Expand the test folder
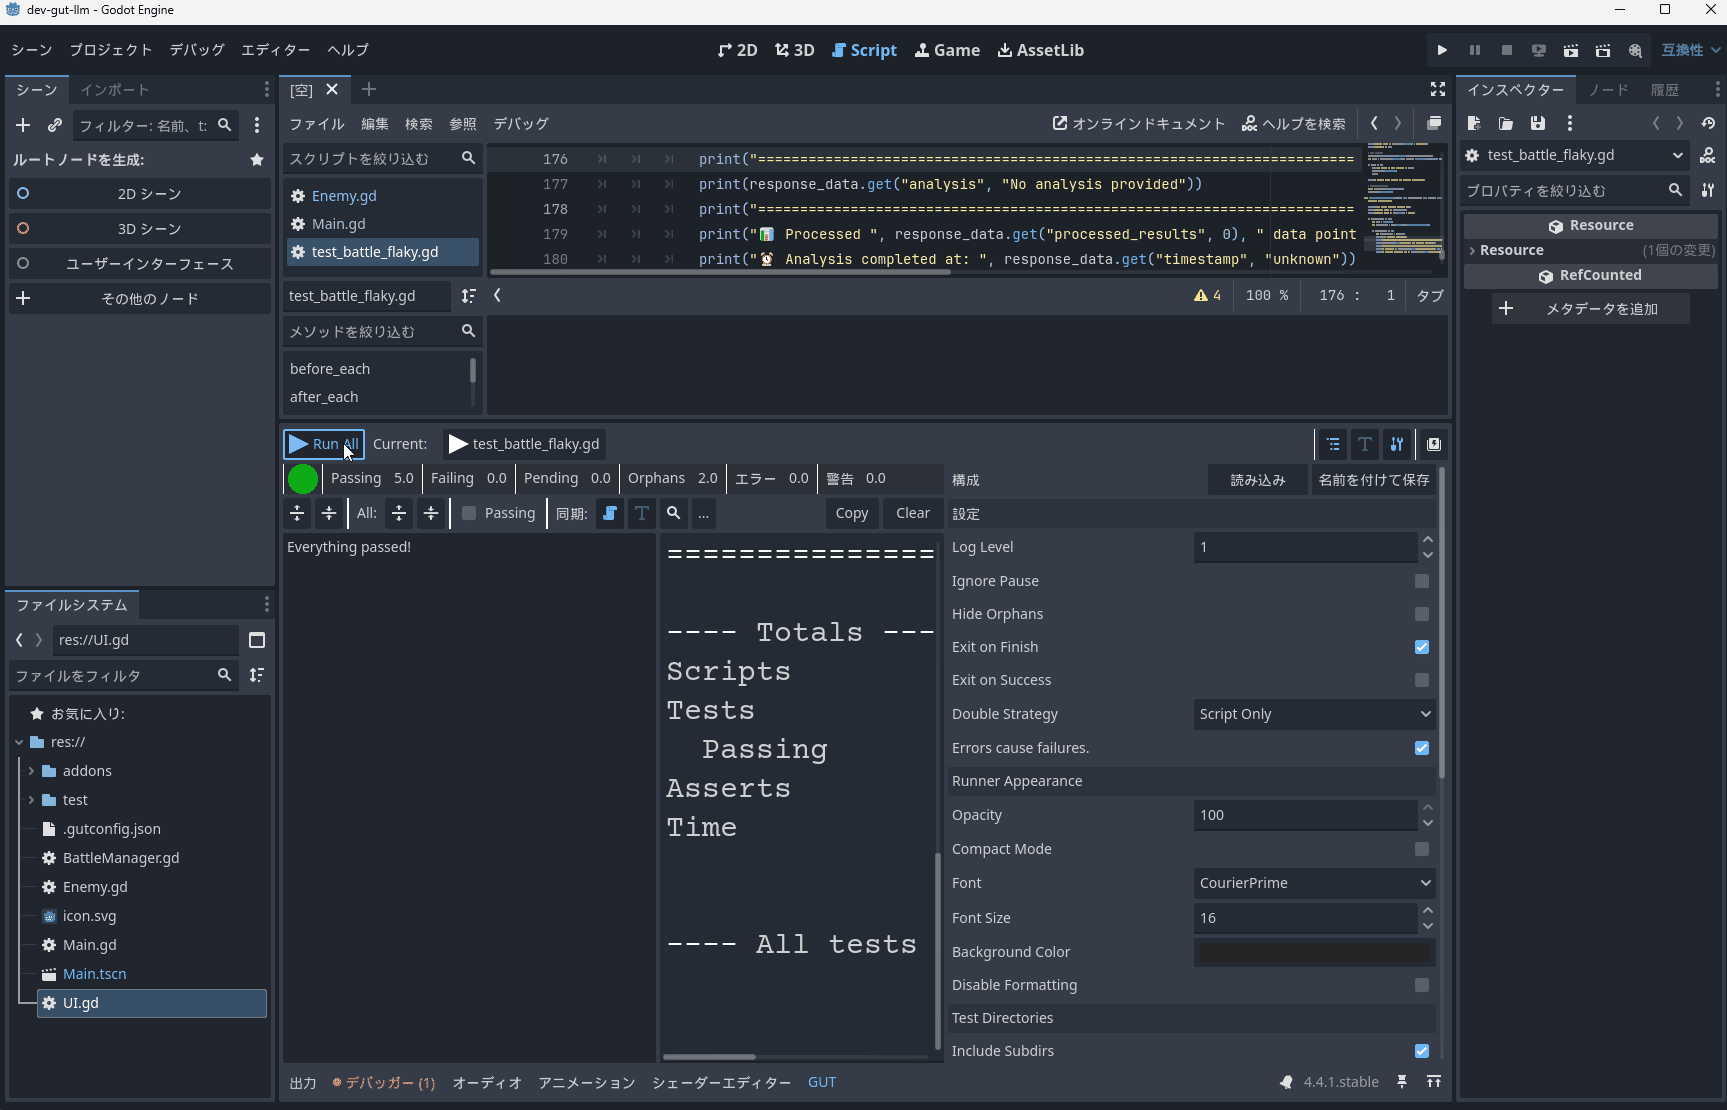The image size is (1727, 1110). [x=31, y=800]
